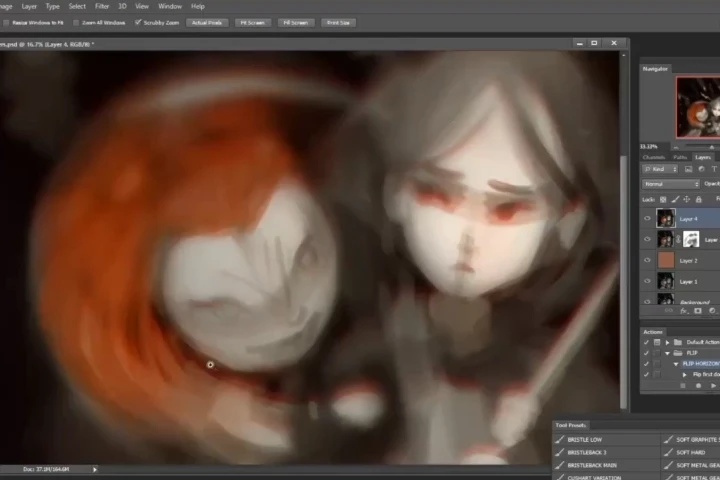Click the Fill Screen button

(x=296, y=23)
